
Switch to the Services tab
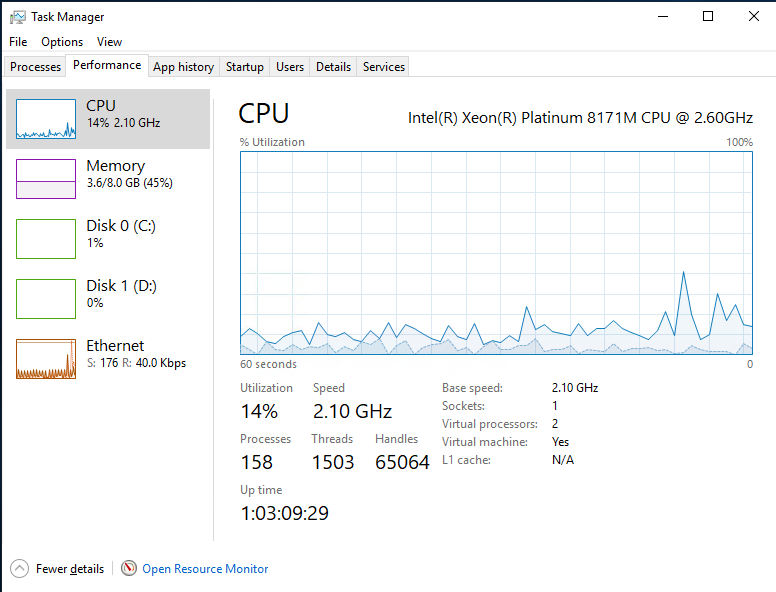pyautogui.click(x=384, y=67)
